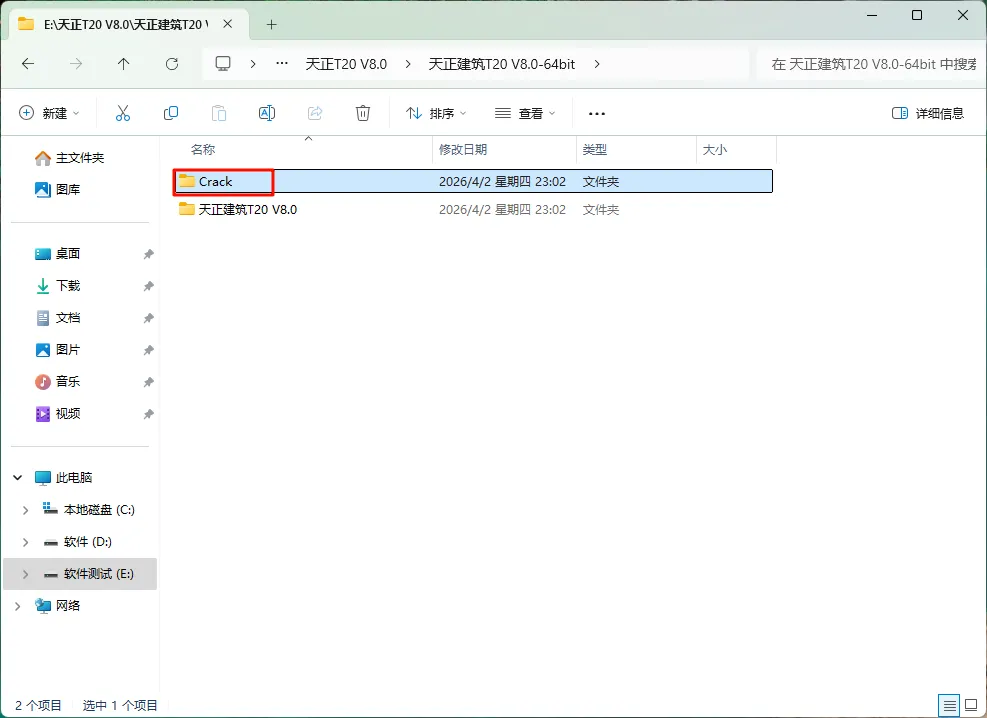The width and height of the screenshot is (987, 718).
Task: Click the This PC monitor icon in address bar
Action: coord(223,64)
